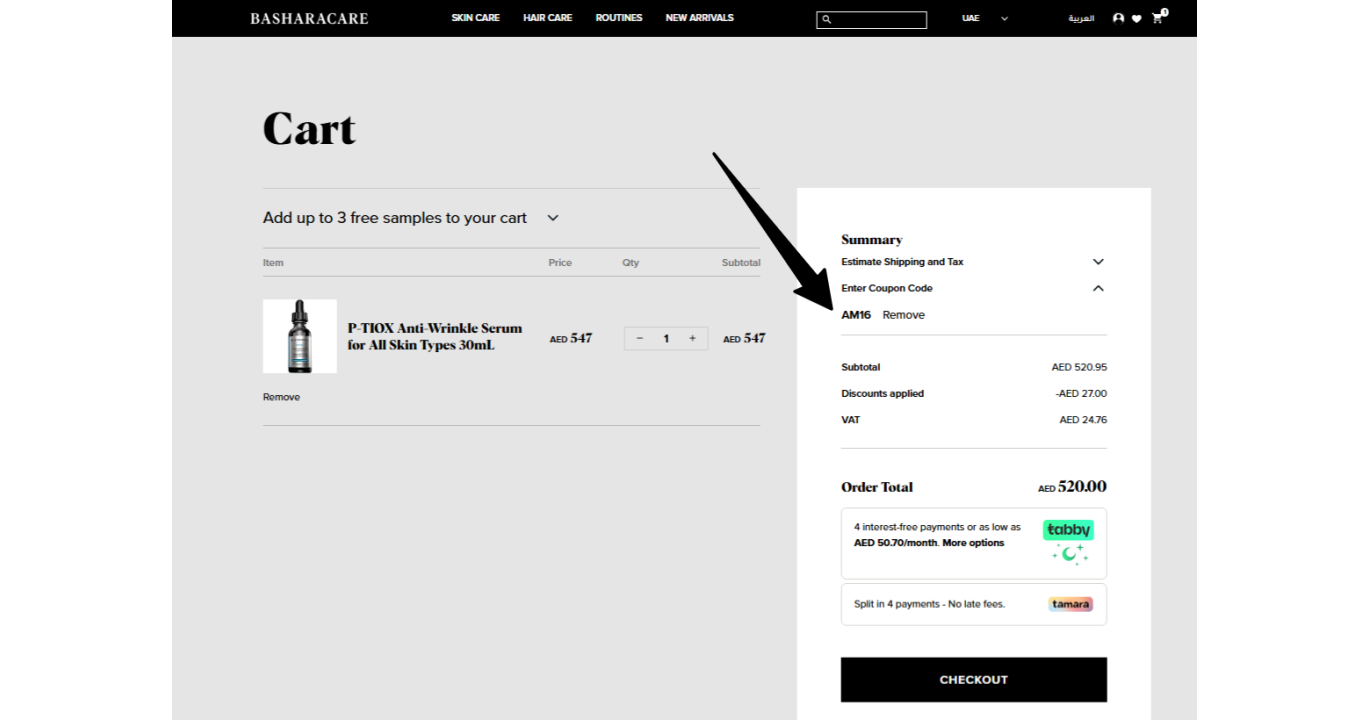The image size is (1368, 720).
Task: Click More options in tabby offer
Action: pyautogui.click(x=973, y=543)
